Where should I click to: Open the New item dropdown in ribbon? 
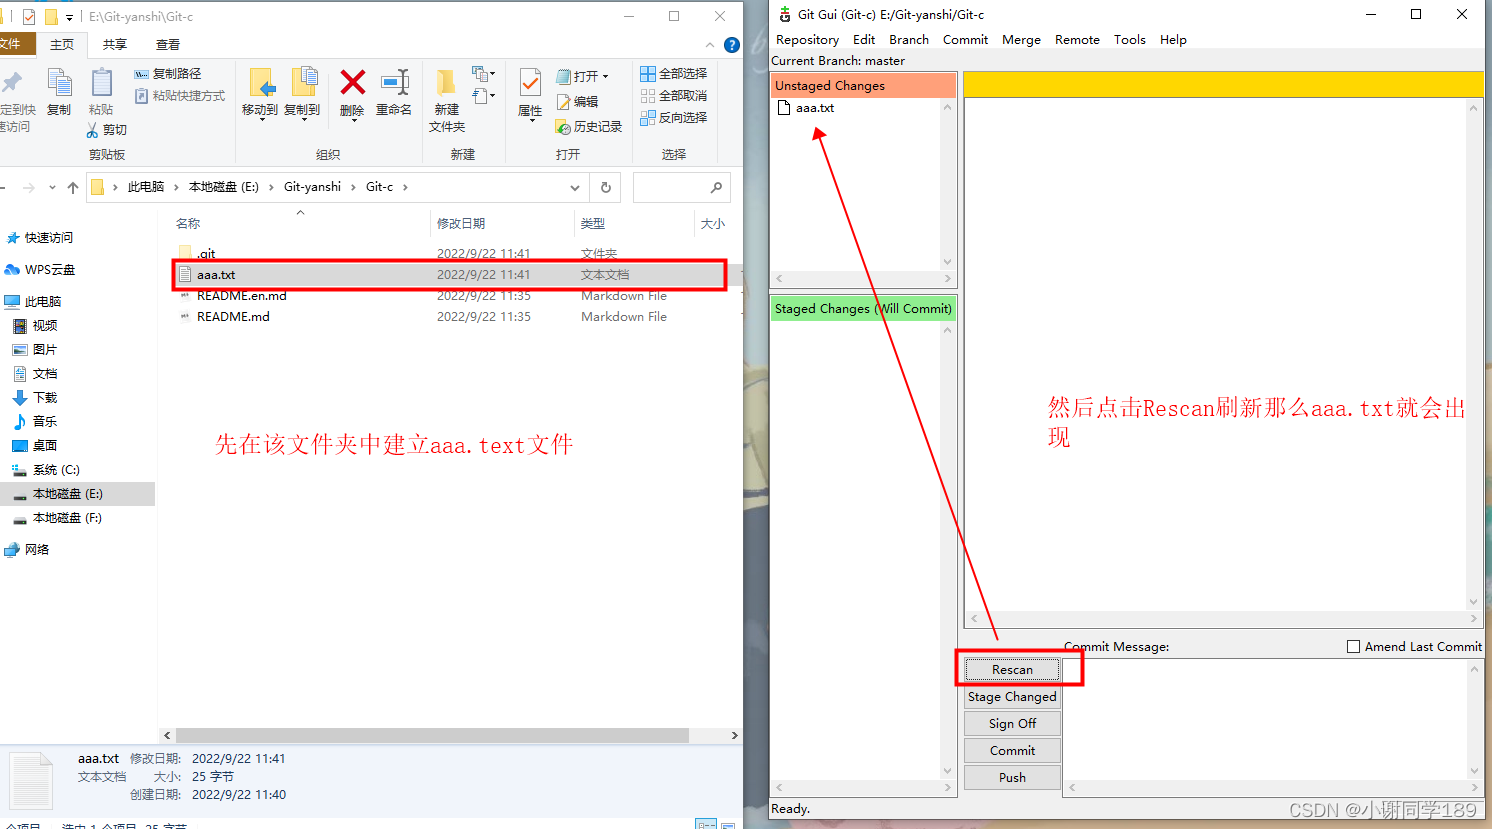coord(484,74)
